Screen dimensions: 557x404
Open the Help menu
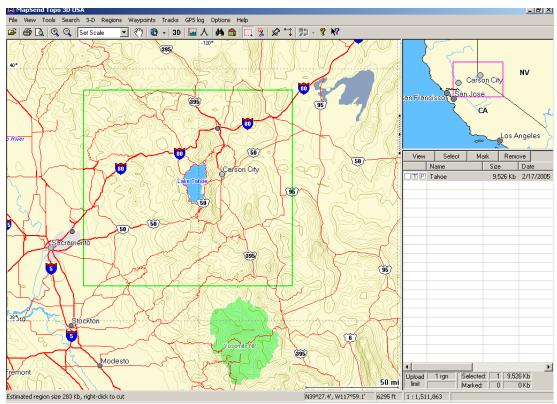tap(242, 20)
